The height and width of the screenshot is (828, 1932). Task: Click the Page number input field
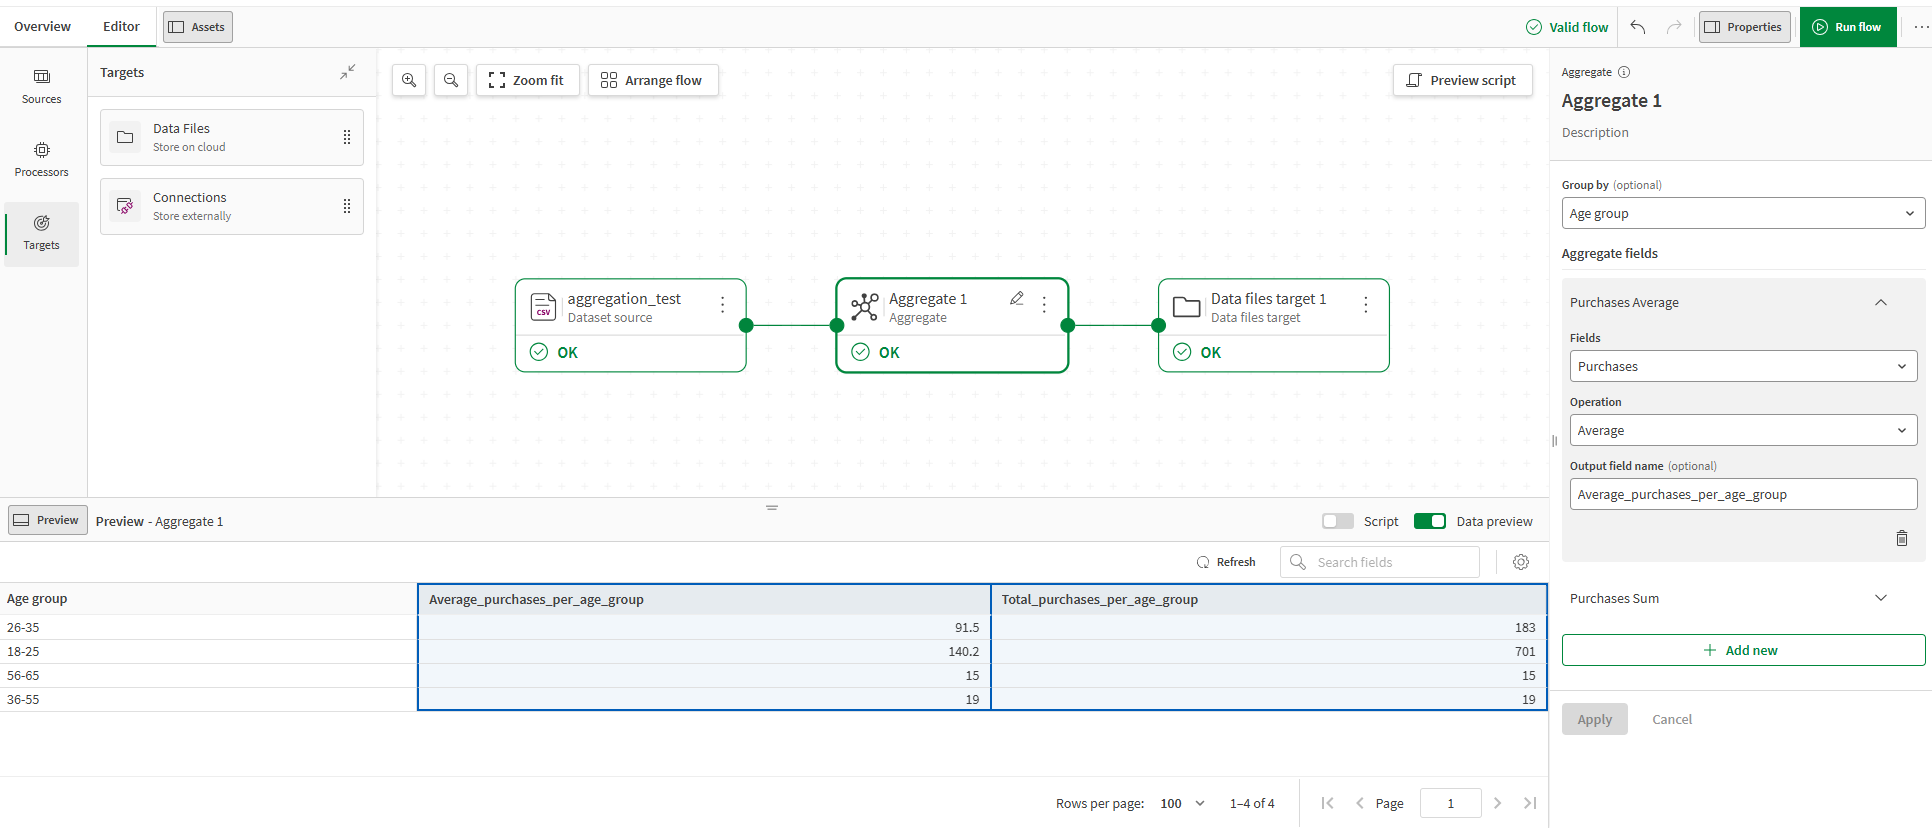click(1450, 803)
